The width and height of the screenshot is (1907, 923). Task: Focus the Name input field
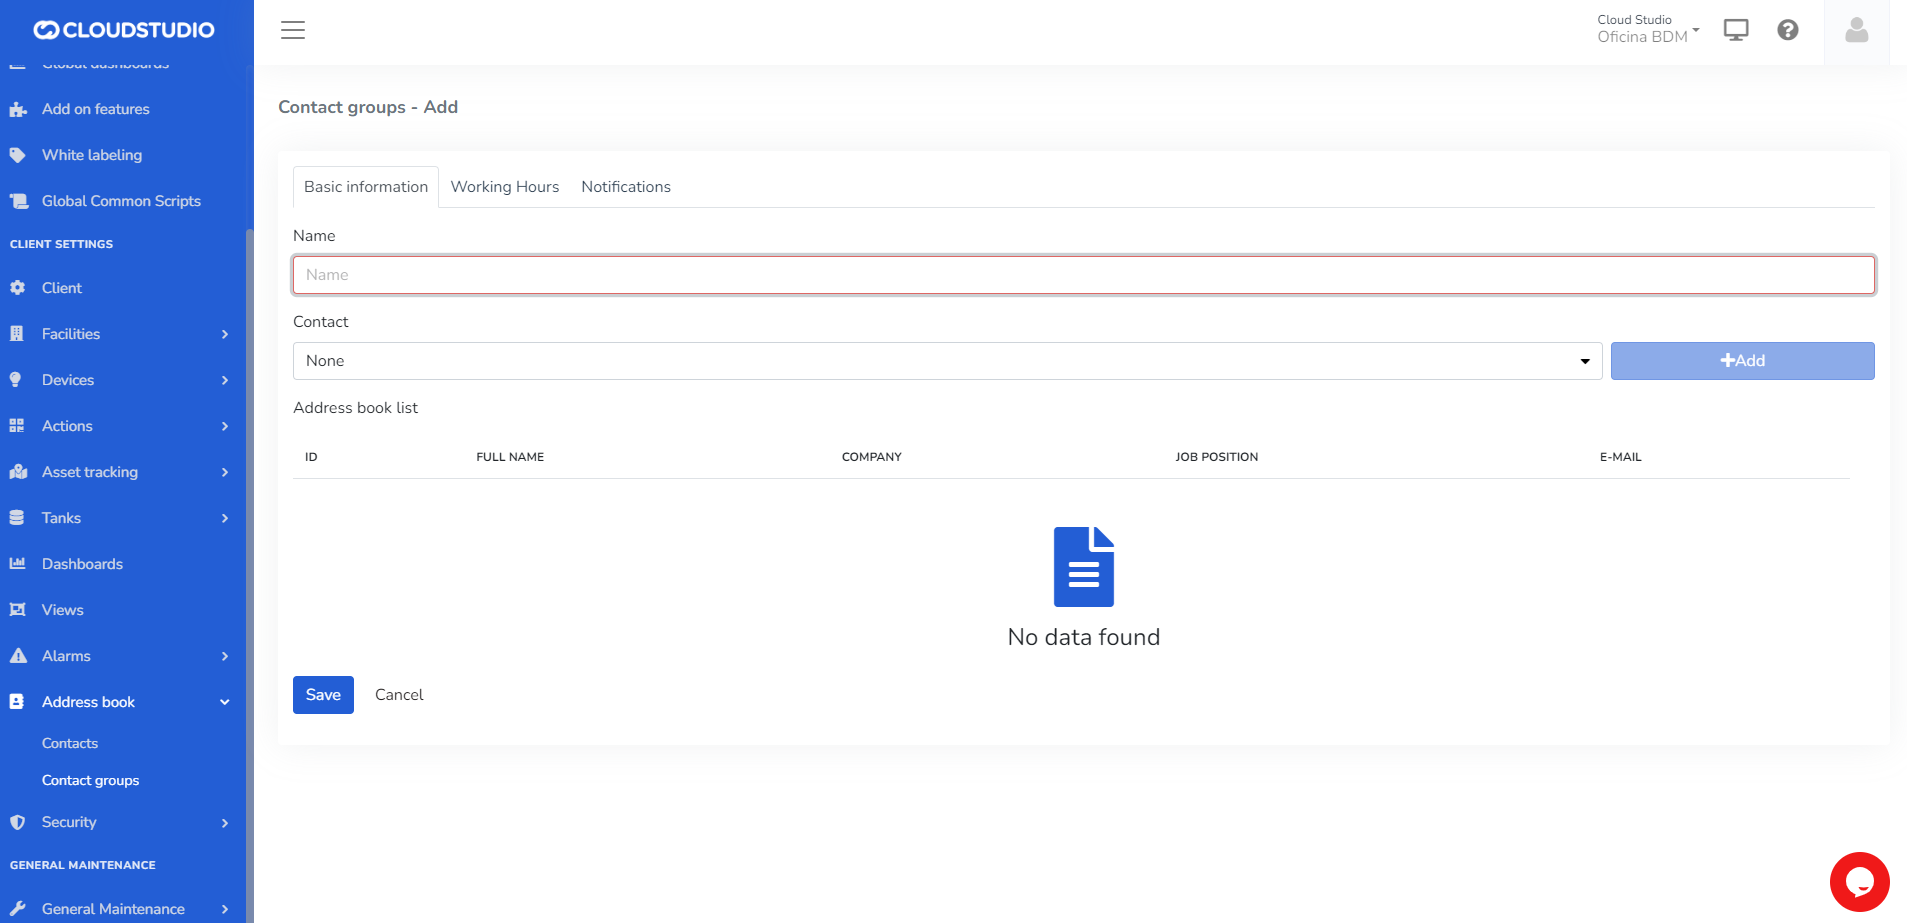pyautogui.click(x=1083, y=275)
